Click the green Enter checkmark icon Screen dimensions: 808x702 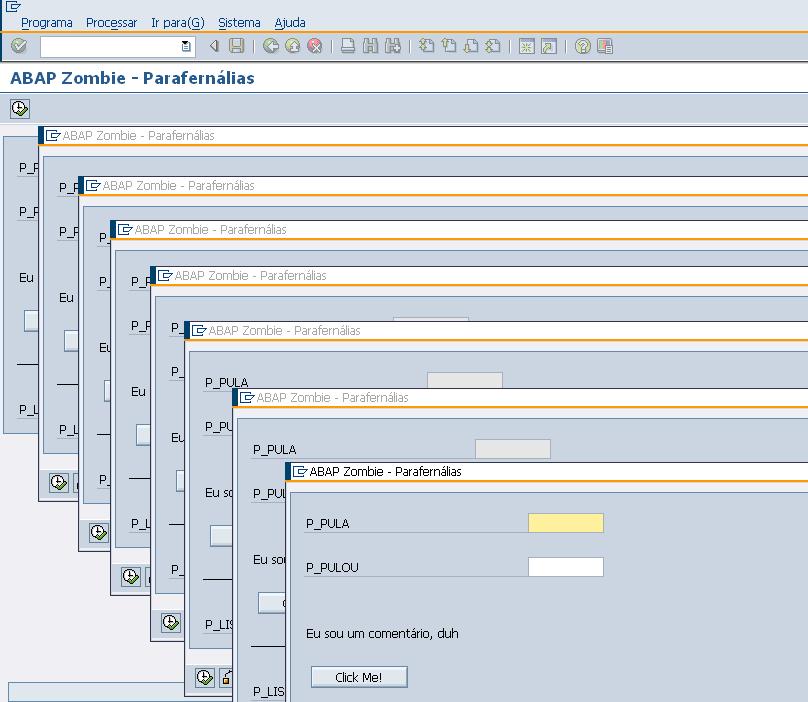click(19, 46)
